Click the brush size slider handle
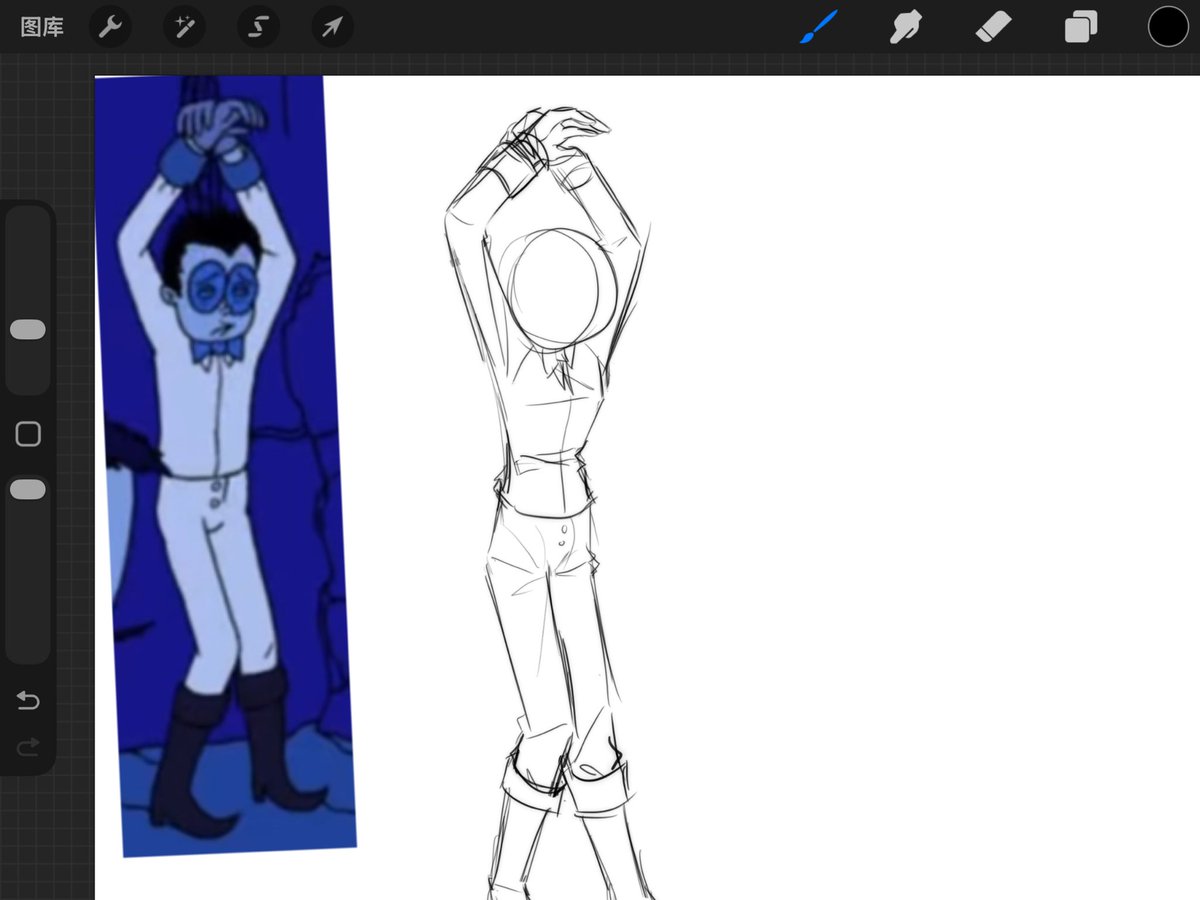Image resolution: width=1200 pixels, height=900 pixels. coord(27,330)
